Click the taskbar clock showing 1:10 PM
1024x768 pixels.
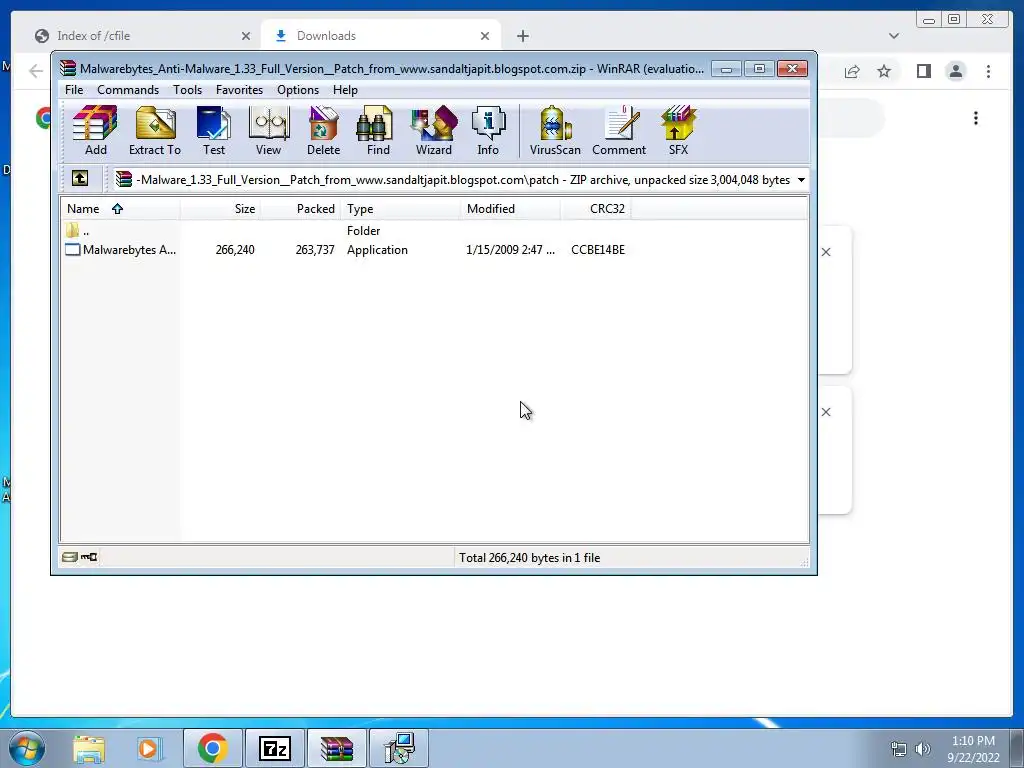(x=973, y=749)
